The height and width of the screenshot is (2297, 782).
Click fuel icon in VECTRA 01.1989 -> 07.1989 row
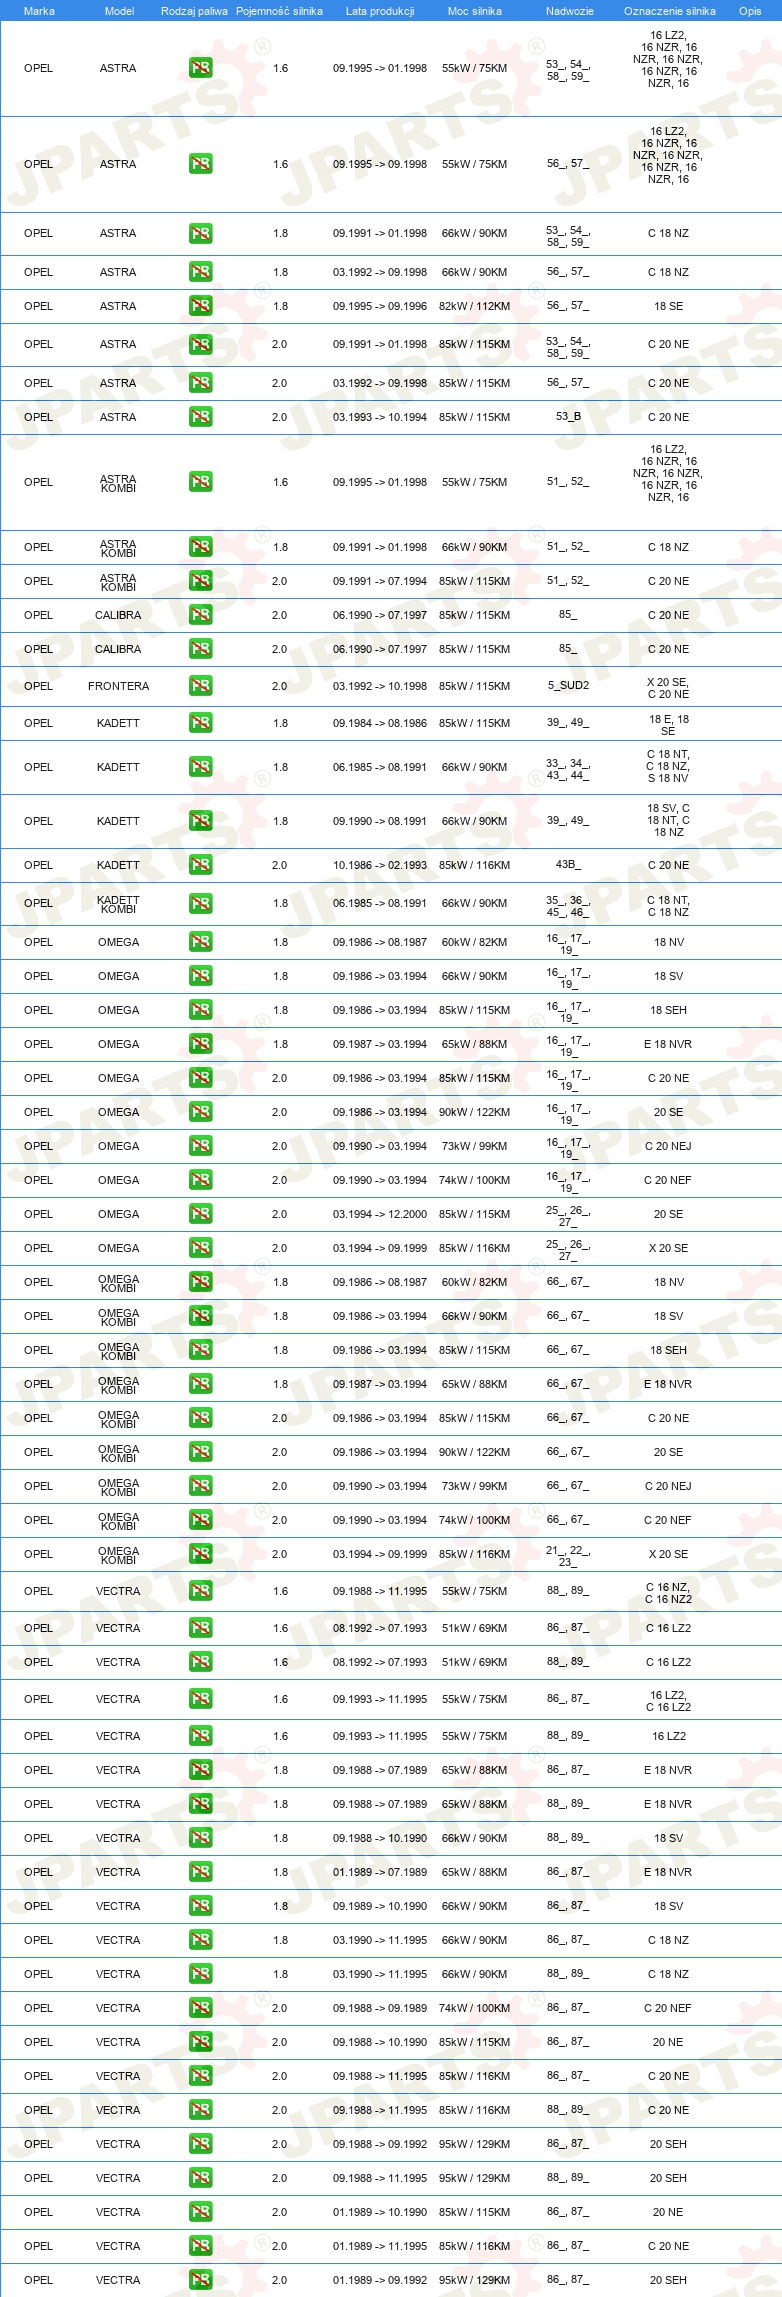point(200,1872)
